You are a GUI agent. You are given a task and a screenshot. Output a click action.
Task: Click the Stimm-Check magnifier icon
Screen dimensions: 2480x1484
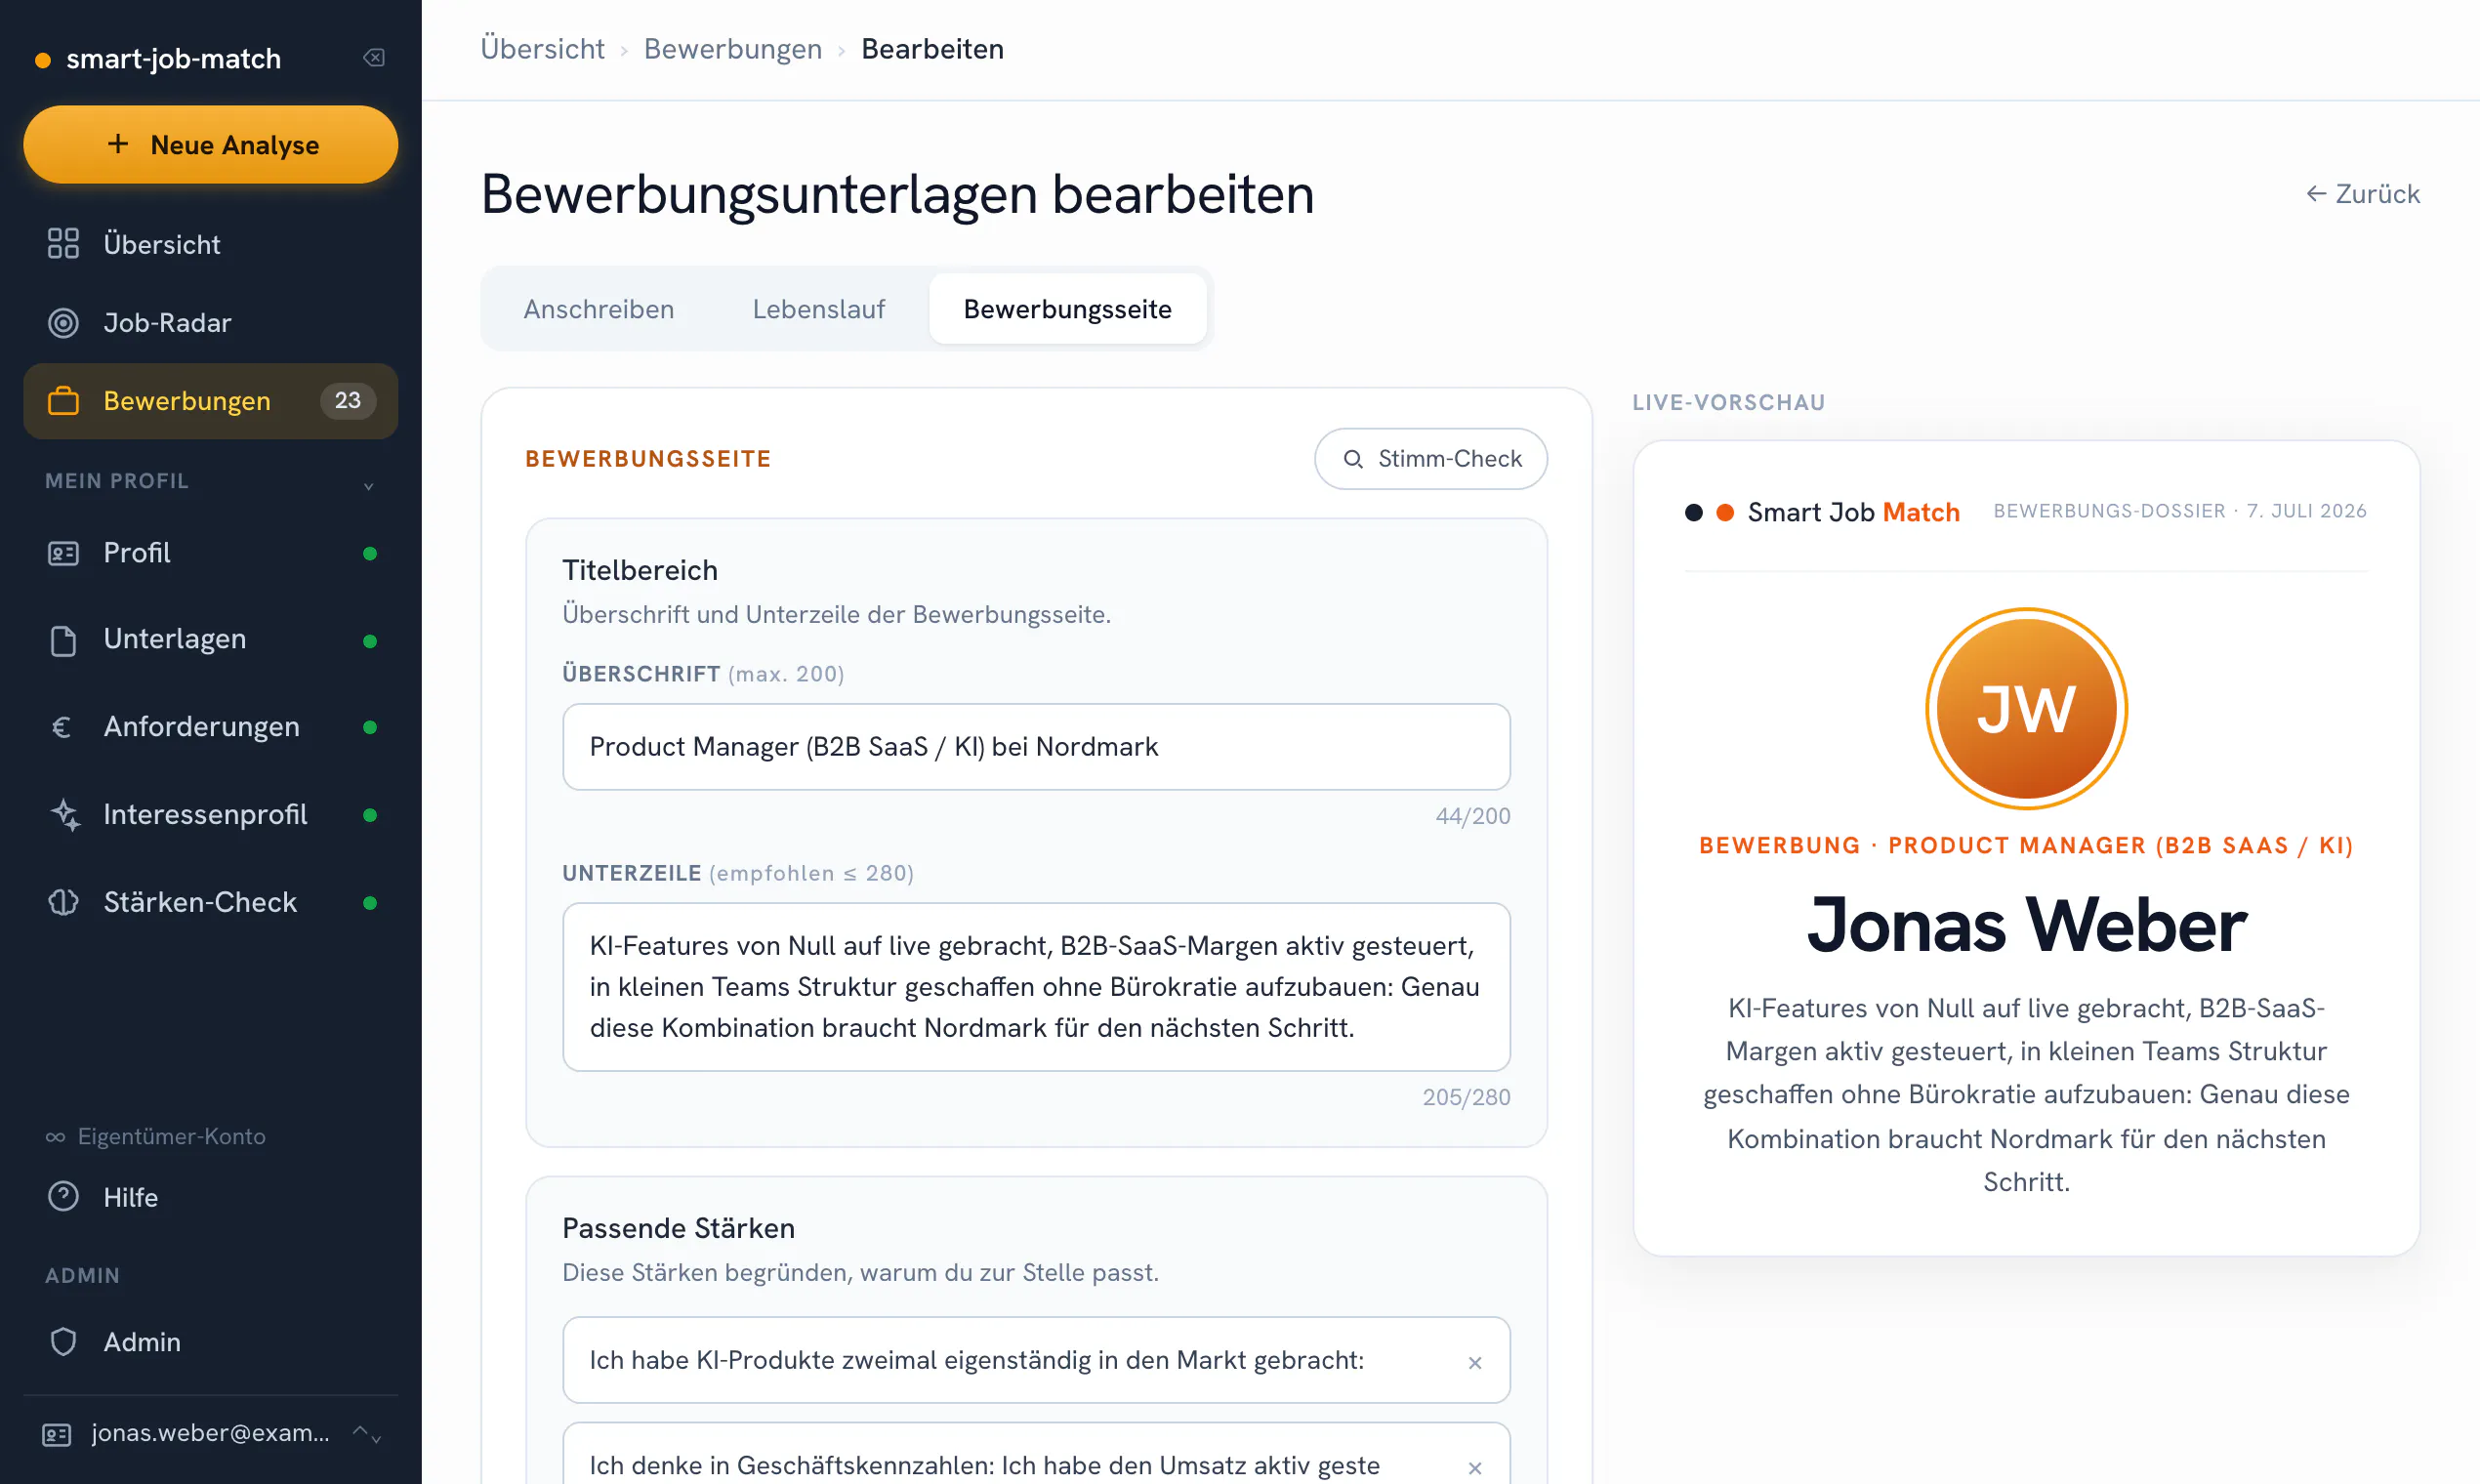(1353, 459)
